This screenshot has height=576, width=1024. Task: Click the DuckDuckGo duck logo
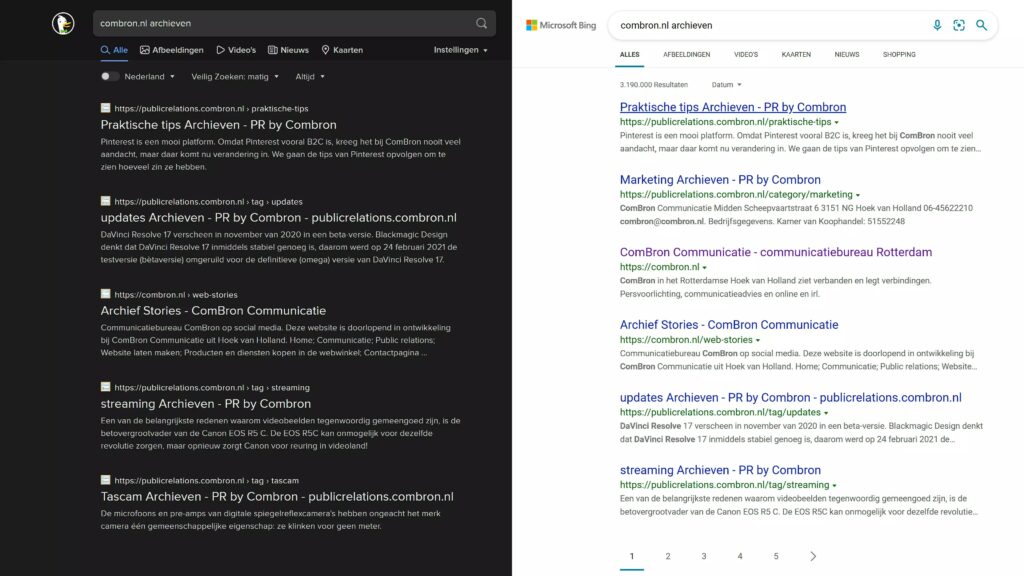(63, 24)
